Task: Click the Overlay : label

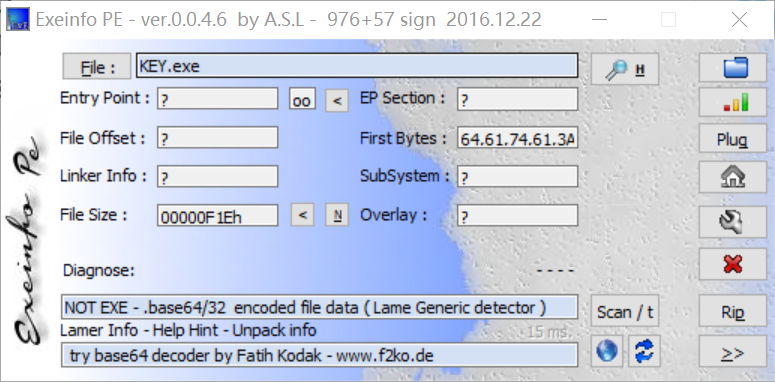Action: pyautogui.click(x=393, y=215)
